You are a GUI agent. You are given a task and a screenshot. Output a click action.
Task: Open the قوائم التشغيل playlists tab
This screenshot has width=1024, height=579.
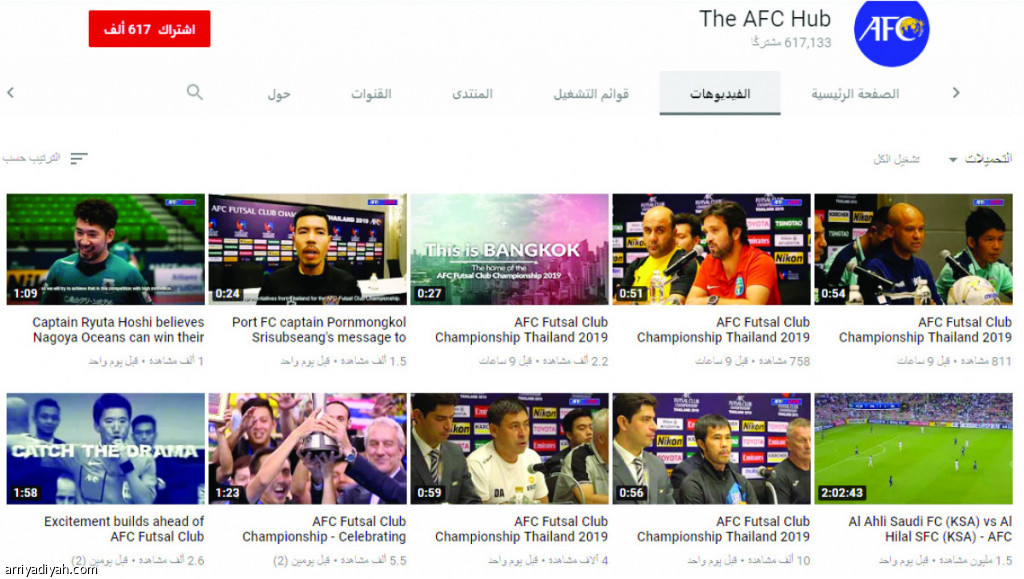(591, 94)
